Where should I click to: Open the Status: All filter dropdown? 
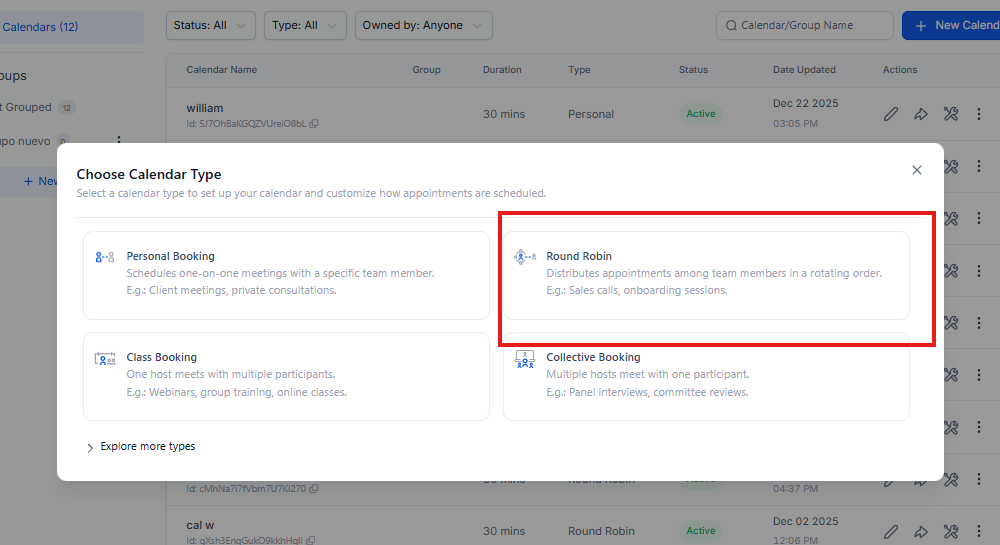point(210,26)
